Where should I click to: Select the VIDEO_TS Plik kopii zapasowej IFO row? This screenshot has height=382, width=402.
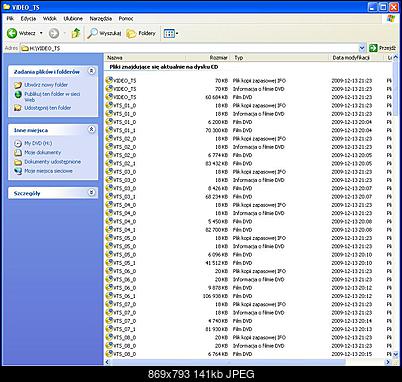click(248, 81)
